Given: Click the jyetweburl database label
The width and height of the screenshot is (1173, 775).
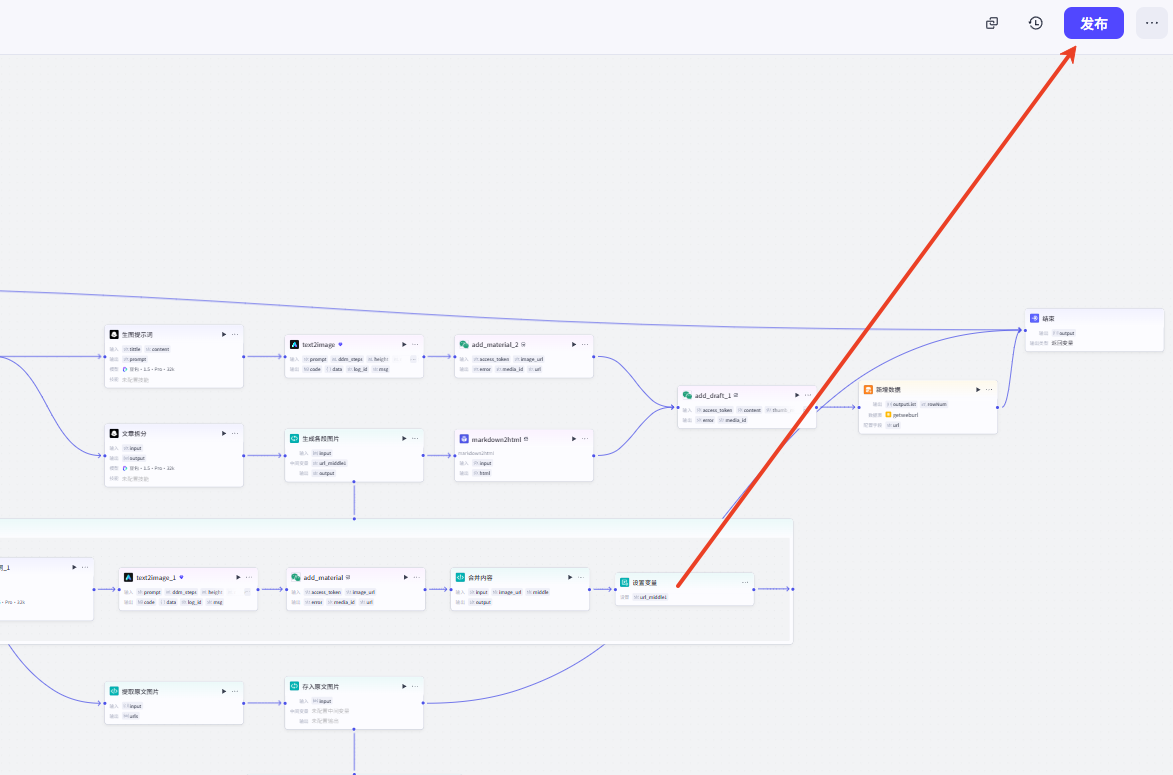Looking at the screenshot, I should [x=905, y=414].
